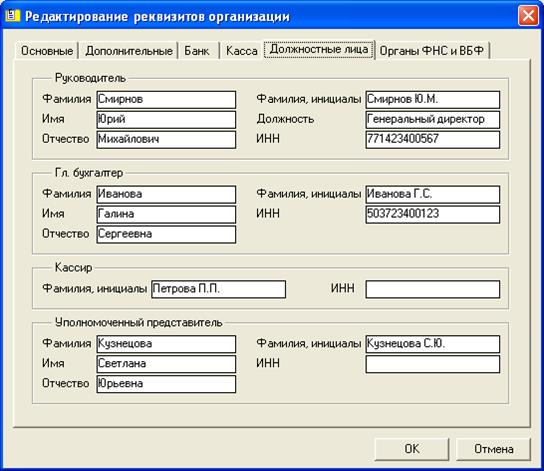
Task: Close the Редактирование реквизитов организации dialog
Action: [x=528, y=16]
